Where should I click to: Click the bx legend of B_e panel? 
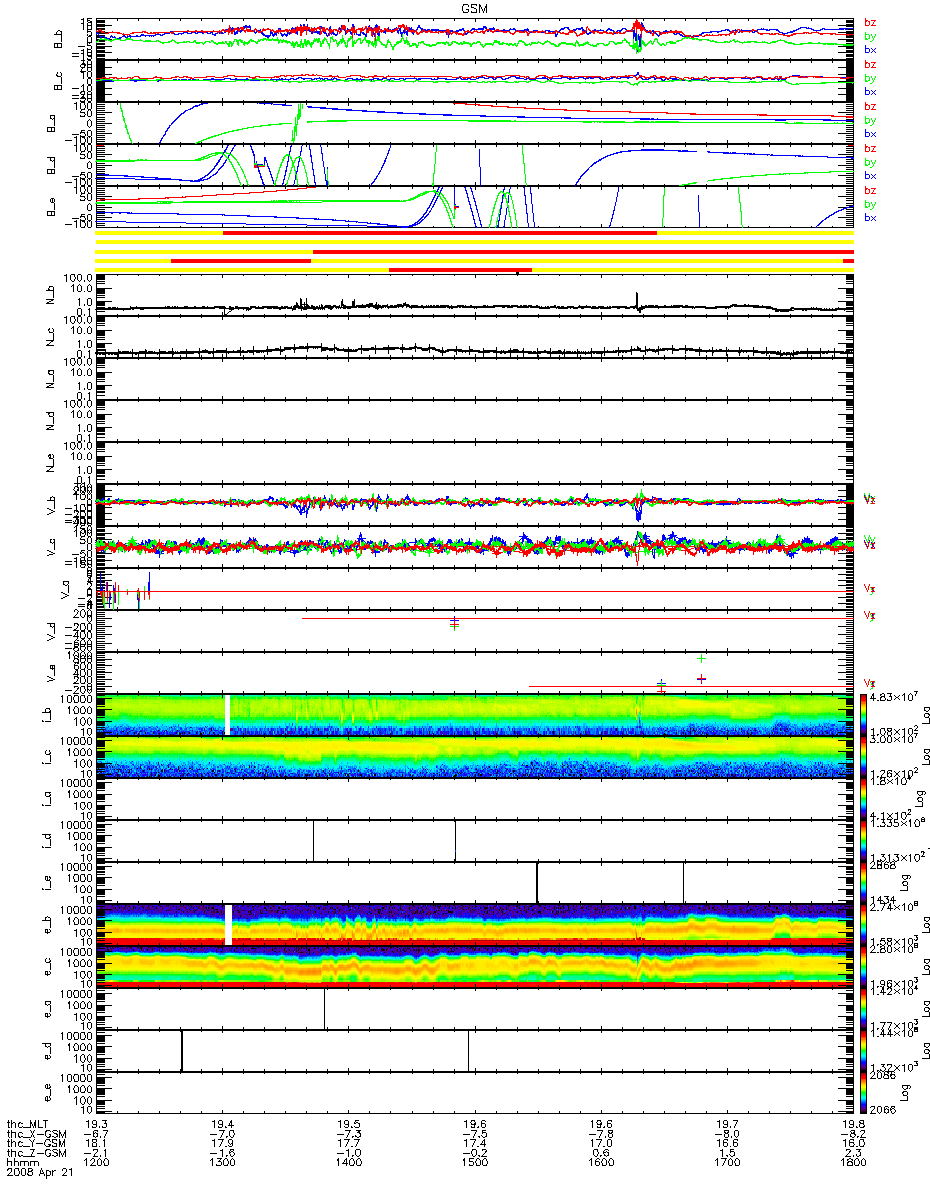[870, 217]
